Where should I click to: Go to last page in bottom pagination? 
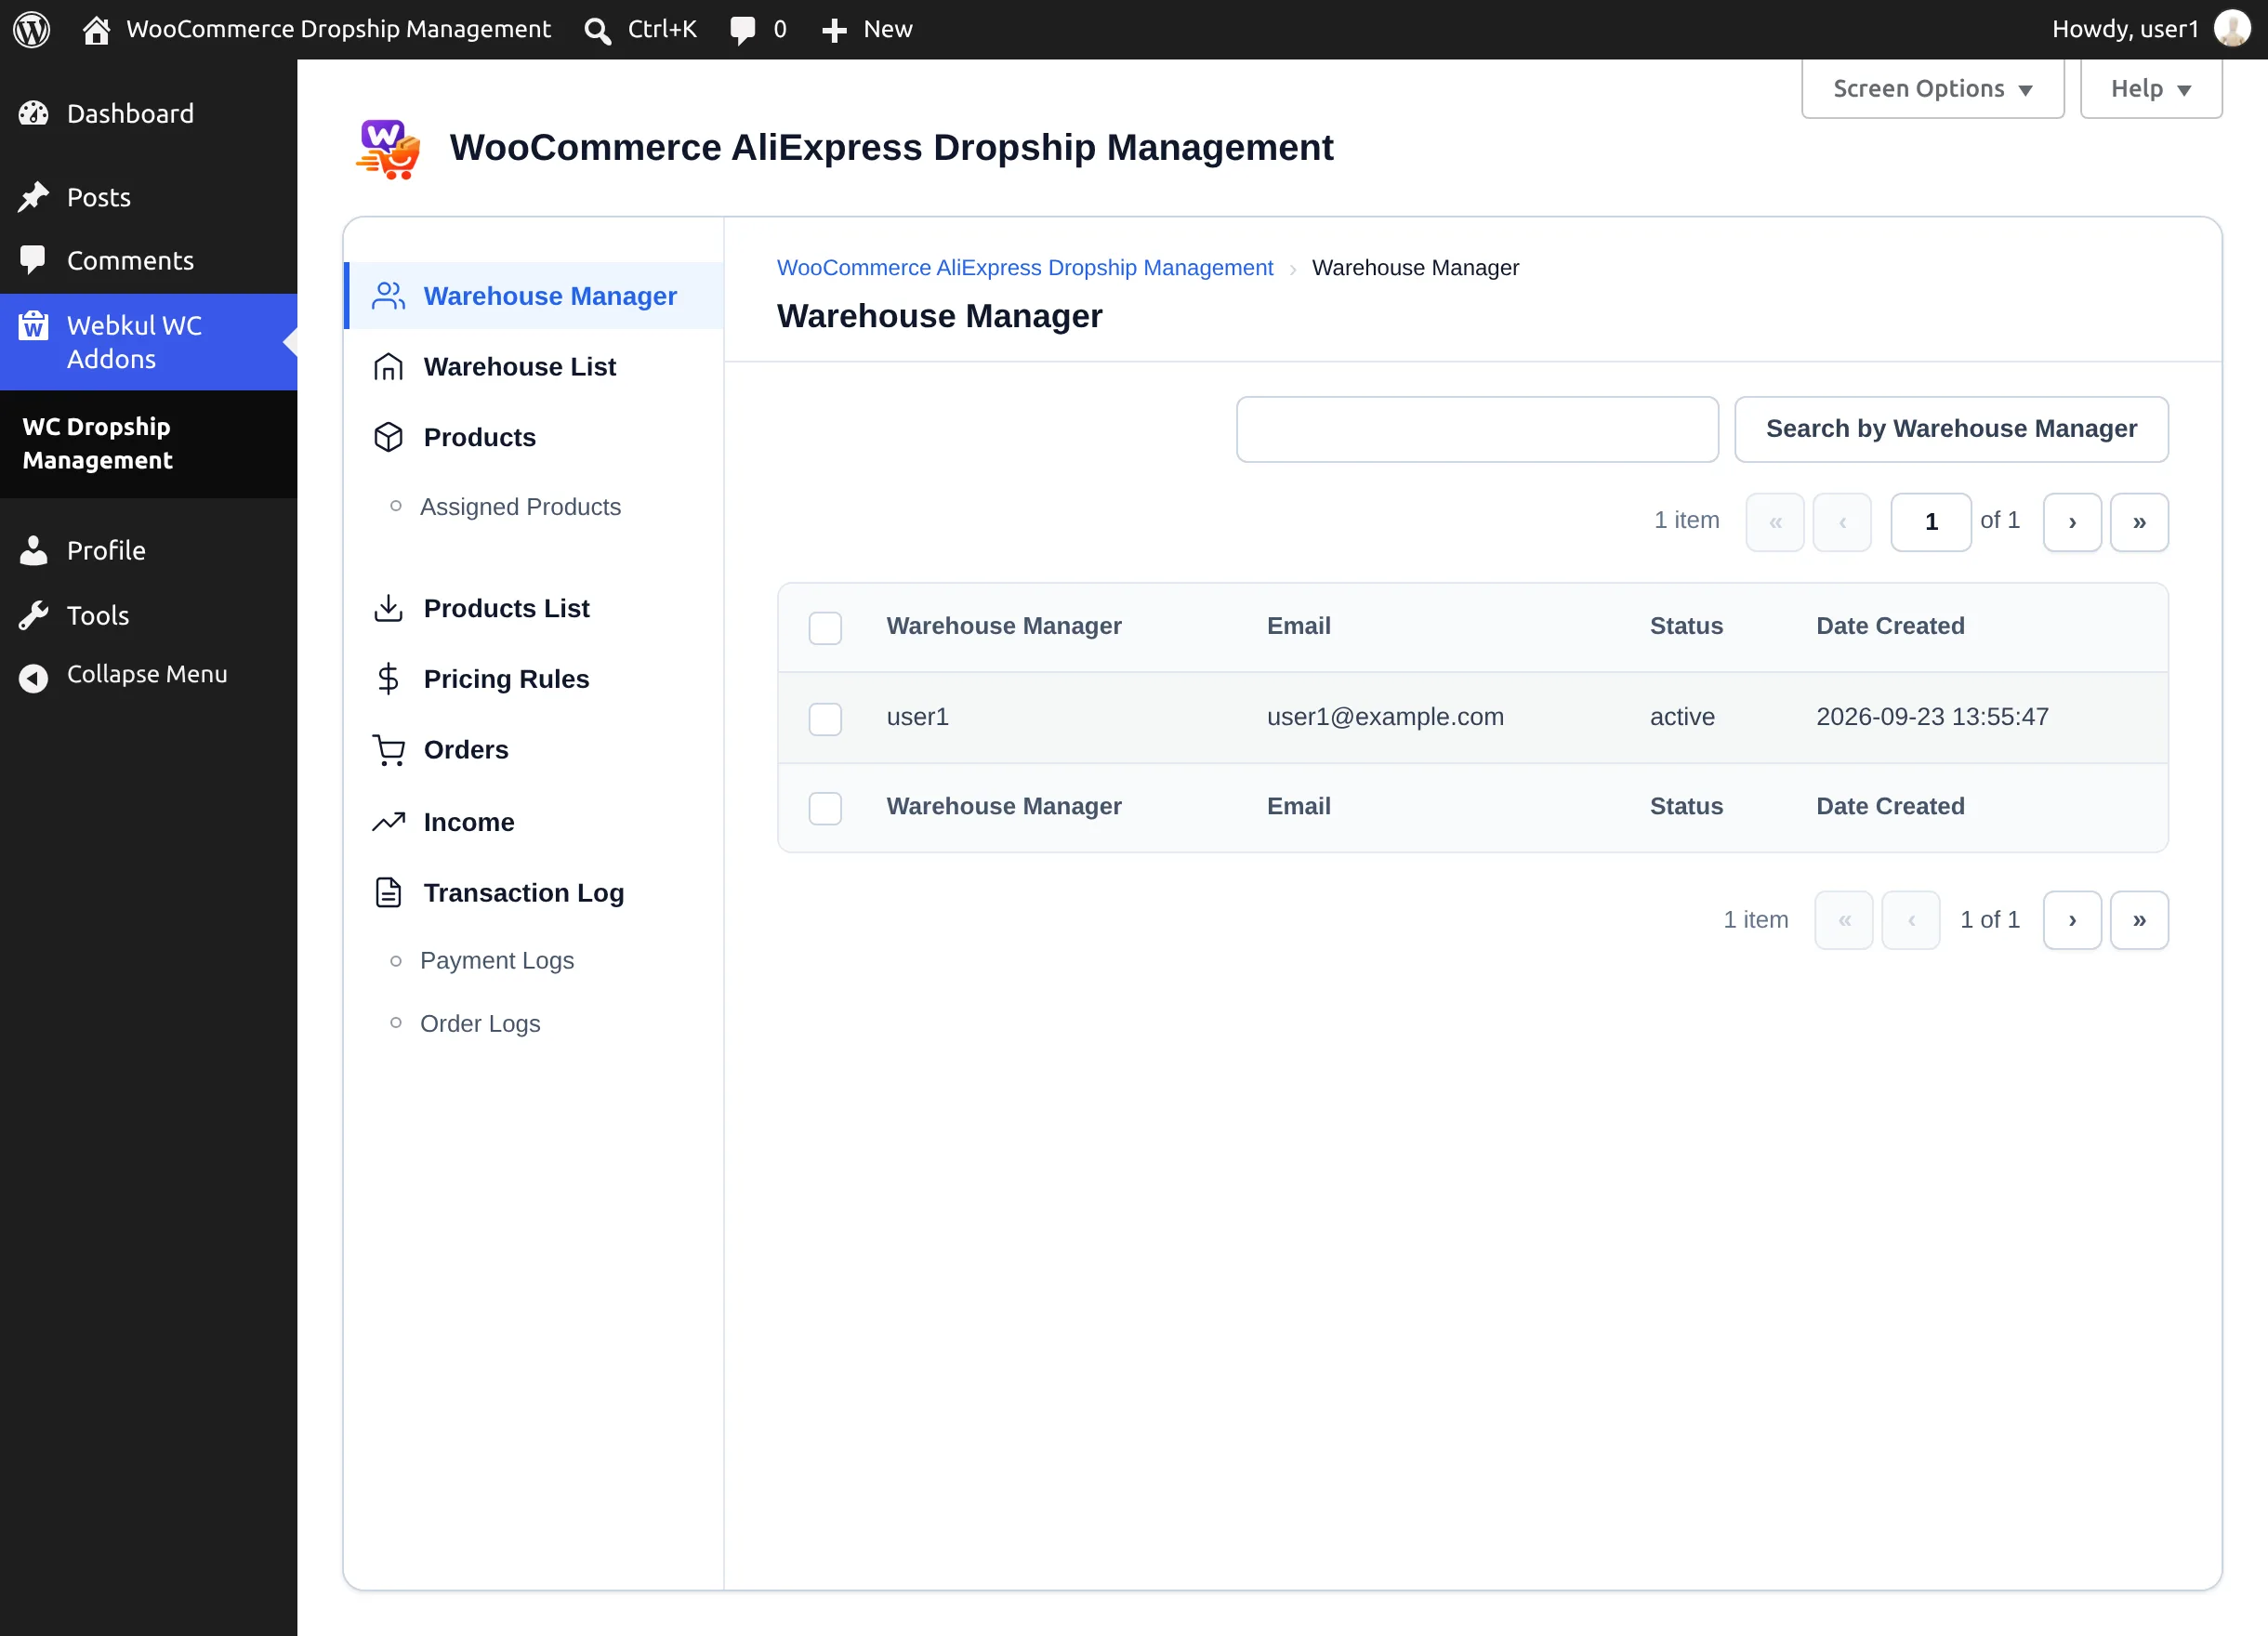coord(2139,920)
